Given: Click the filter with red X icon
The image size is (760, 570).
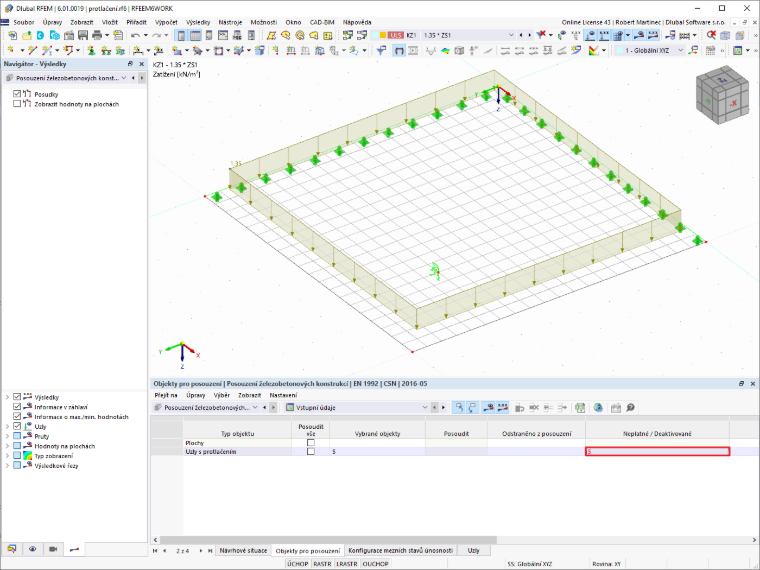Looking at the screenshot, I should pyautogui.click(x=541, y=35).
